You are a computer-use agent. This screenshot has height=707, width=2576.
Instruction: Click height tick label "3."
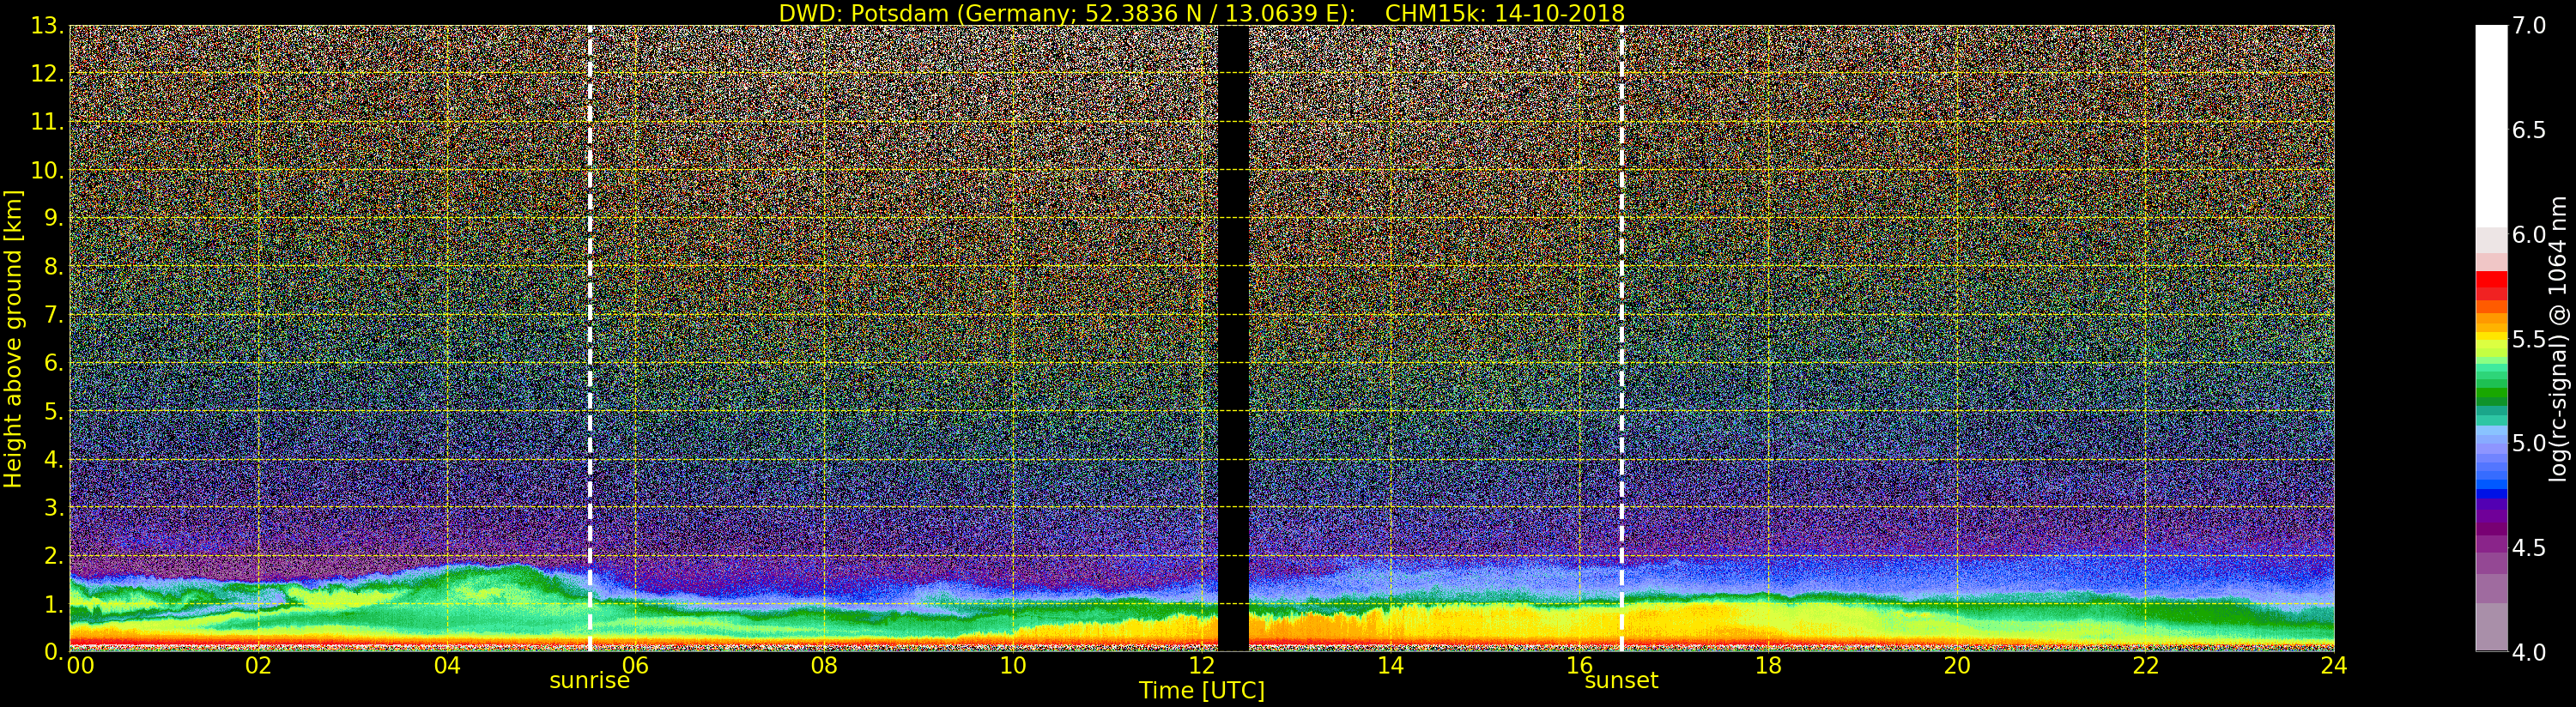tap(54, 507)
